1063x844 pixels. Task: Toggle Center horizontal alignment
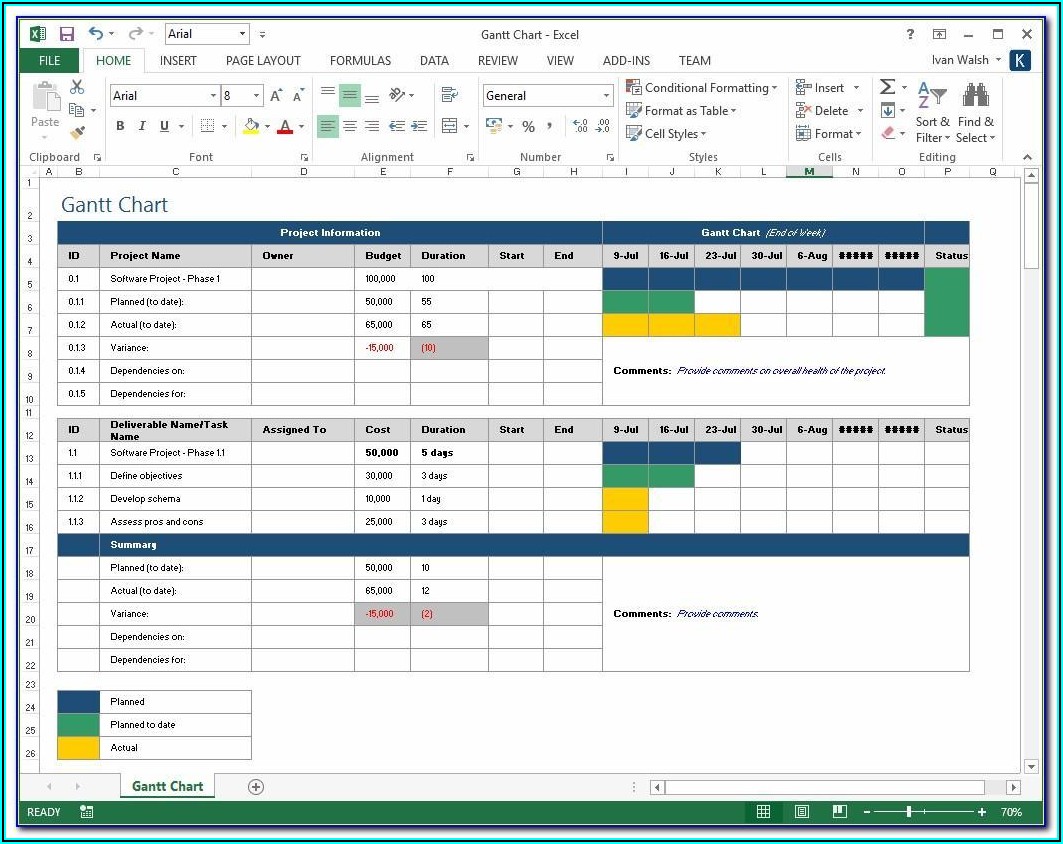(349, 126)
